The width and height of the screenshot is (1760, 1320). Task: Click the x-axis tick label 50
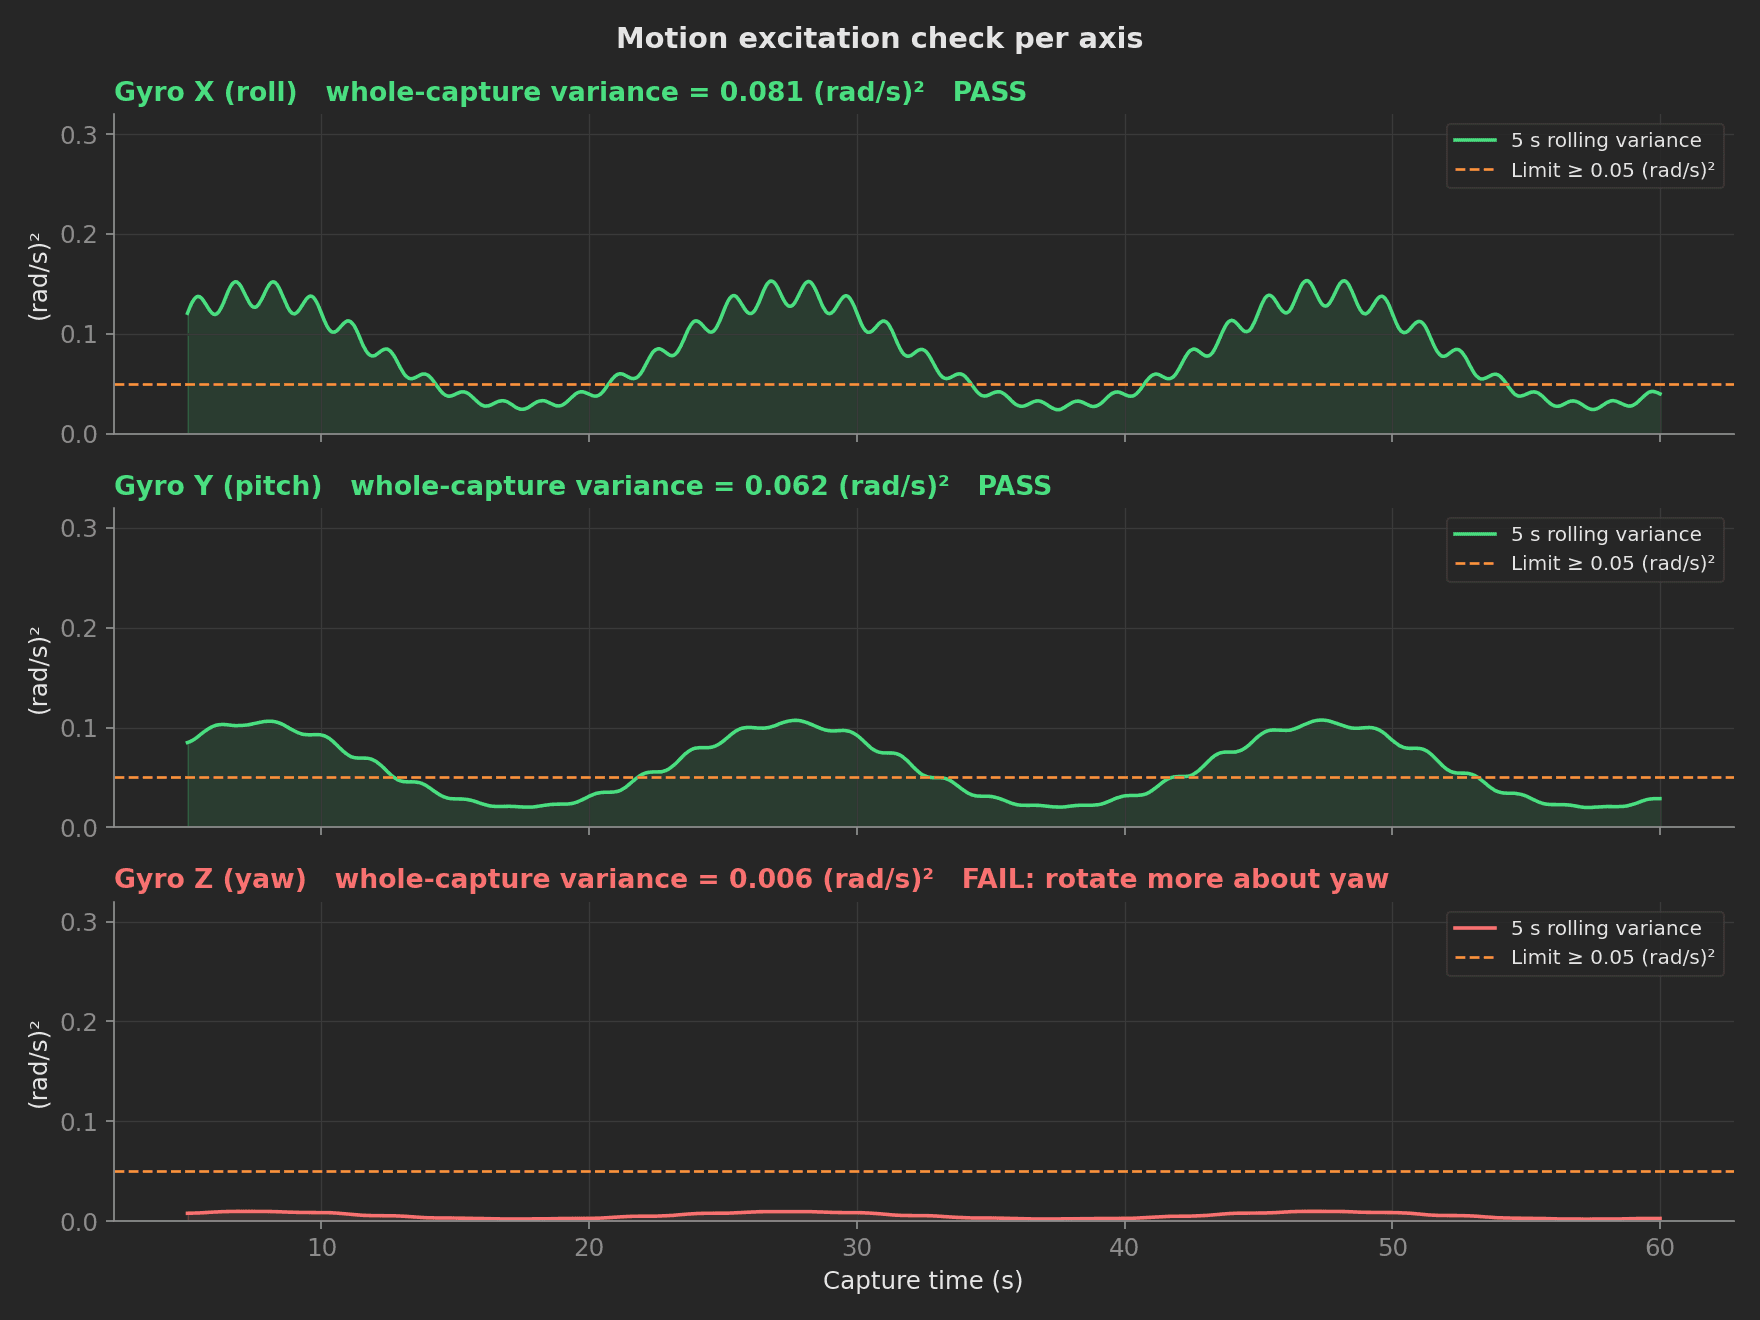pos(1393,1247)
